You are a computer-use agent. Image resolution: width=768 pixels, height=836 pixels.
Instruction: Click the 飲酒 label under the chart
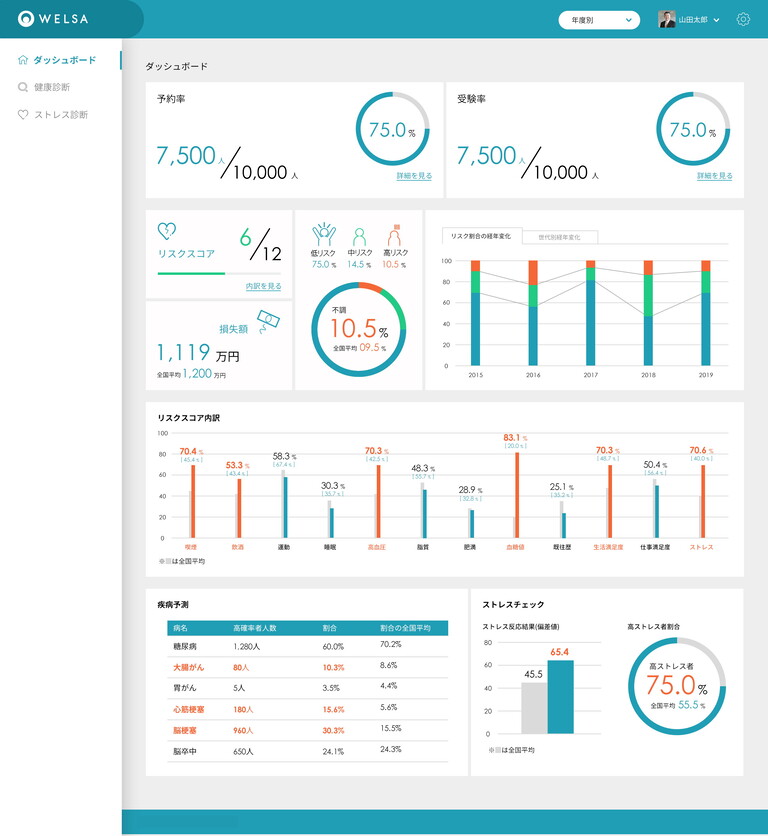pyautogui.click(x=237, y=547)
